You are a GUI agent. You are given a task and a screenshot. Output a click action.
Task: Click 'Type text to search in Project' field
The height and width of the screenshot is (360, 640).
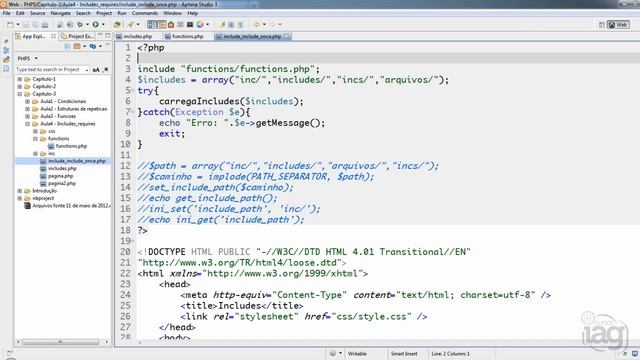click(x=52, y=70)
